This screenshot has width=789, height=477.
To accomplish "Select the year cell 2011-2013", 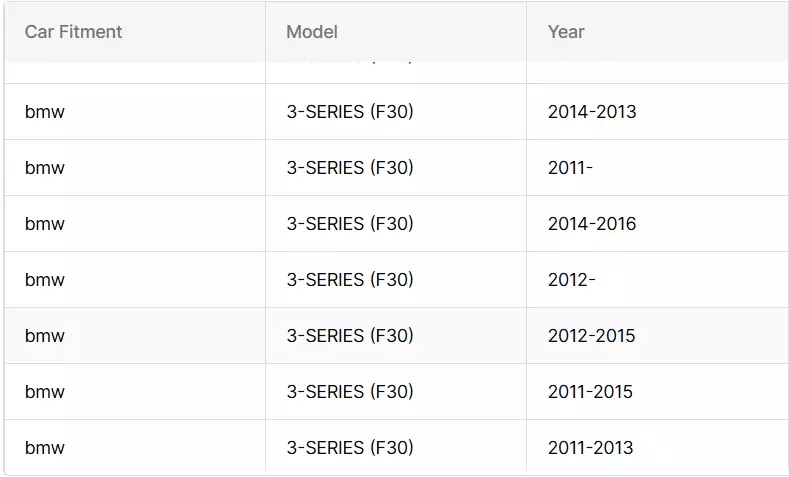I will pos(590,448).
